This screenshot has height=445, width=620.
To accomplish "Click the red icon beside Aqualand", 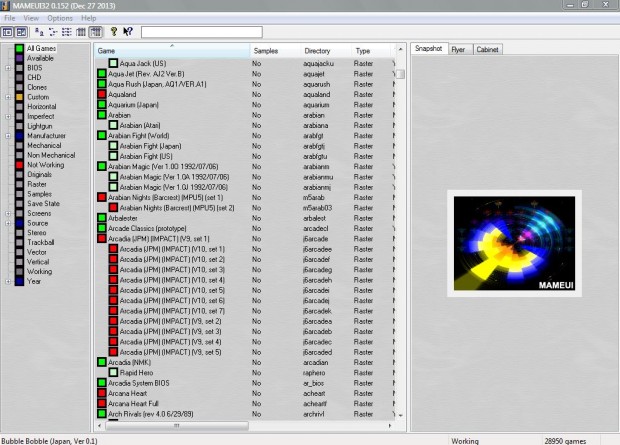I will click(102, 95).
